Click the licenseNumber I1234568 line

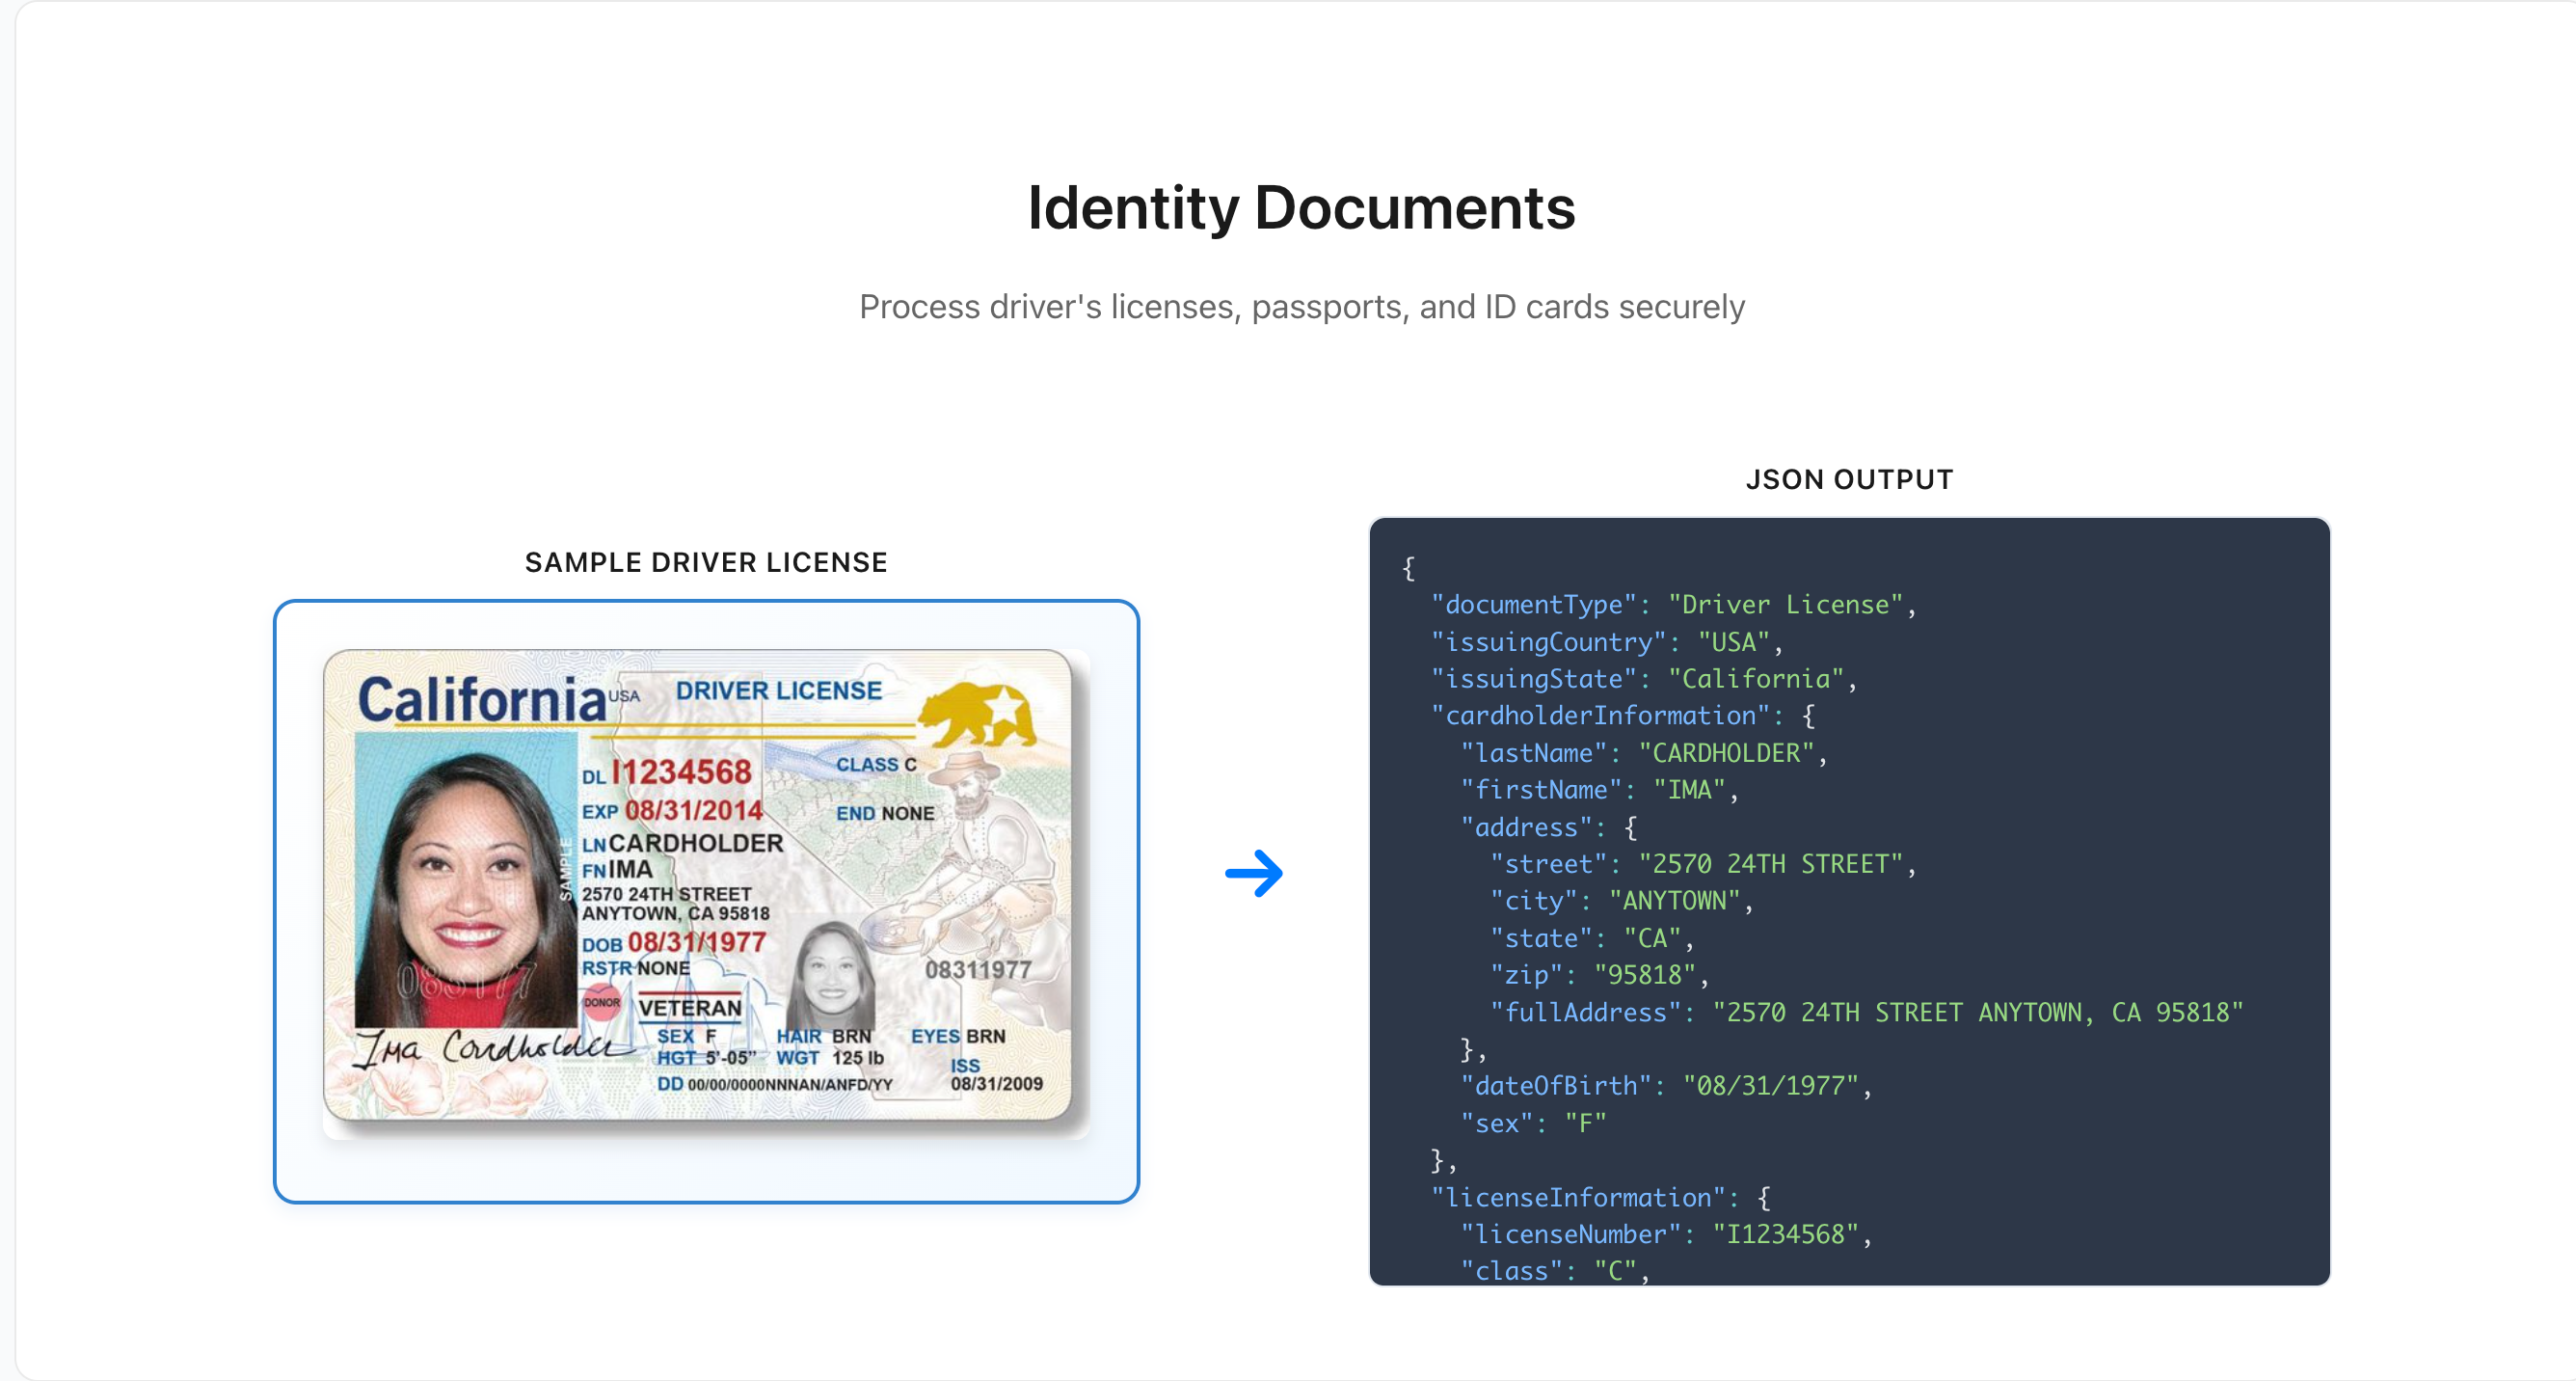coord(1664,1234)
